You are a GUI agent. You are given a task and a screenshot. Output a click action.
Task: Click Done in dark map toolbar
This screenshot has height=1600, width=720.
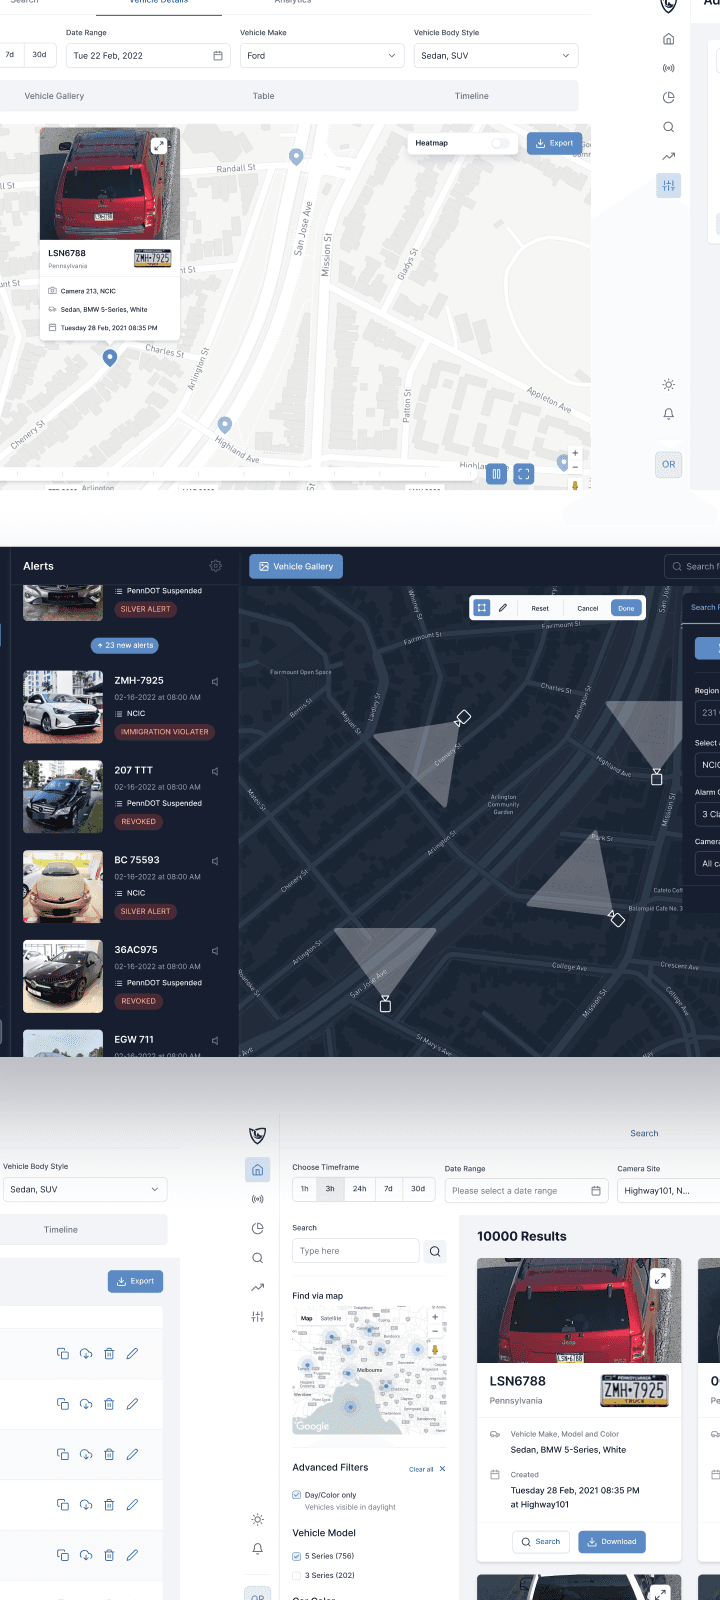tap(626, 608)
